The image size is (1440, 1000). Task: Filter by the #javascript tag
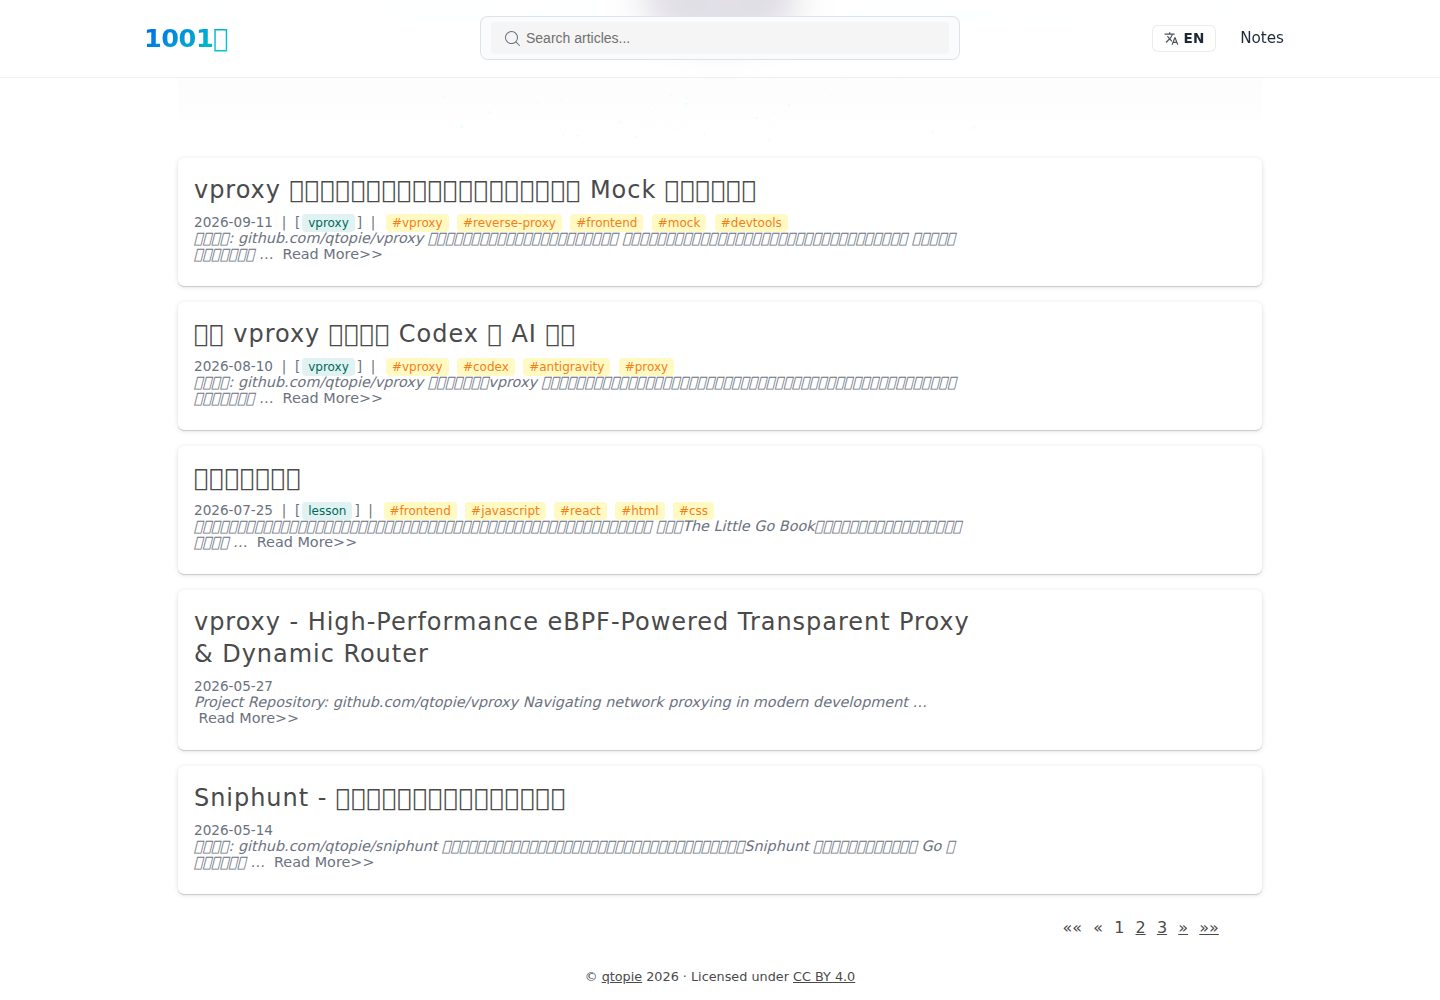(505, 511)
